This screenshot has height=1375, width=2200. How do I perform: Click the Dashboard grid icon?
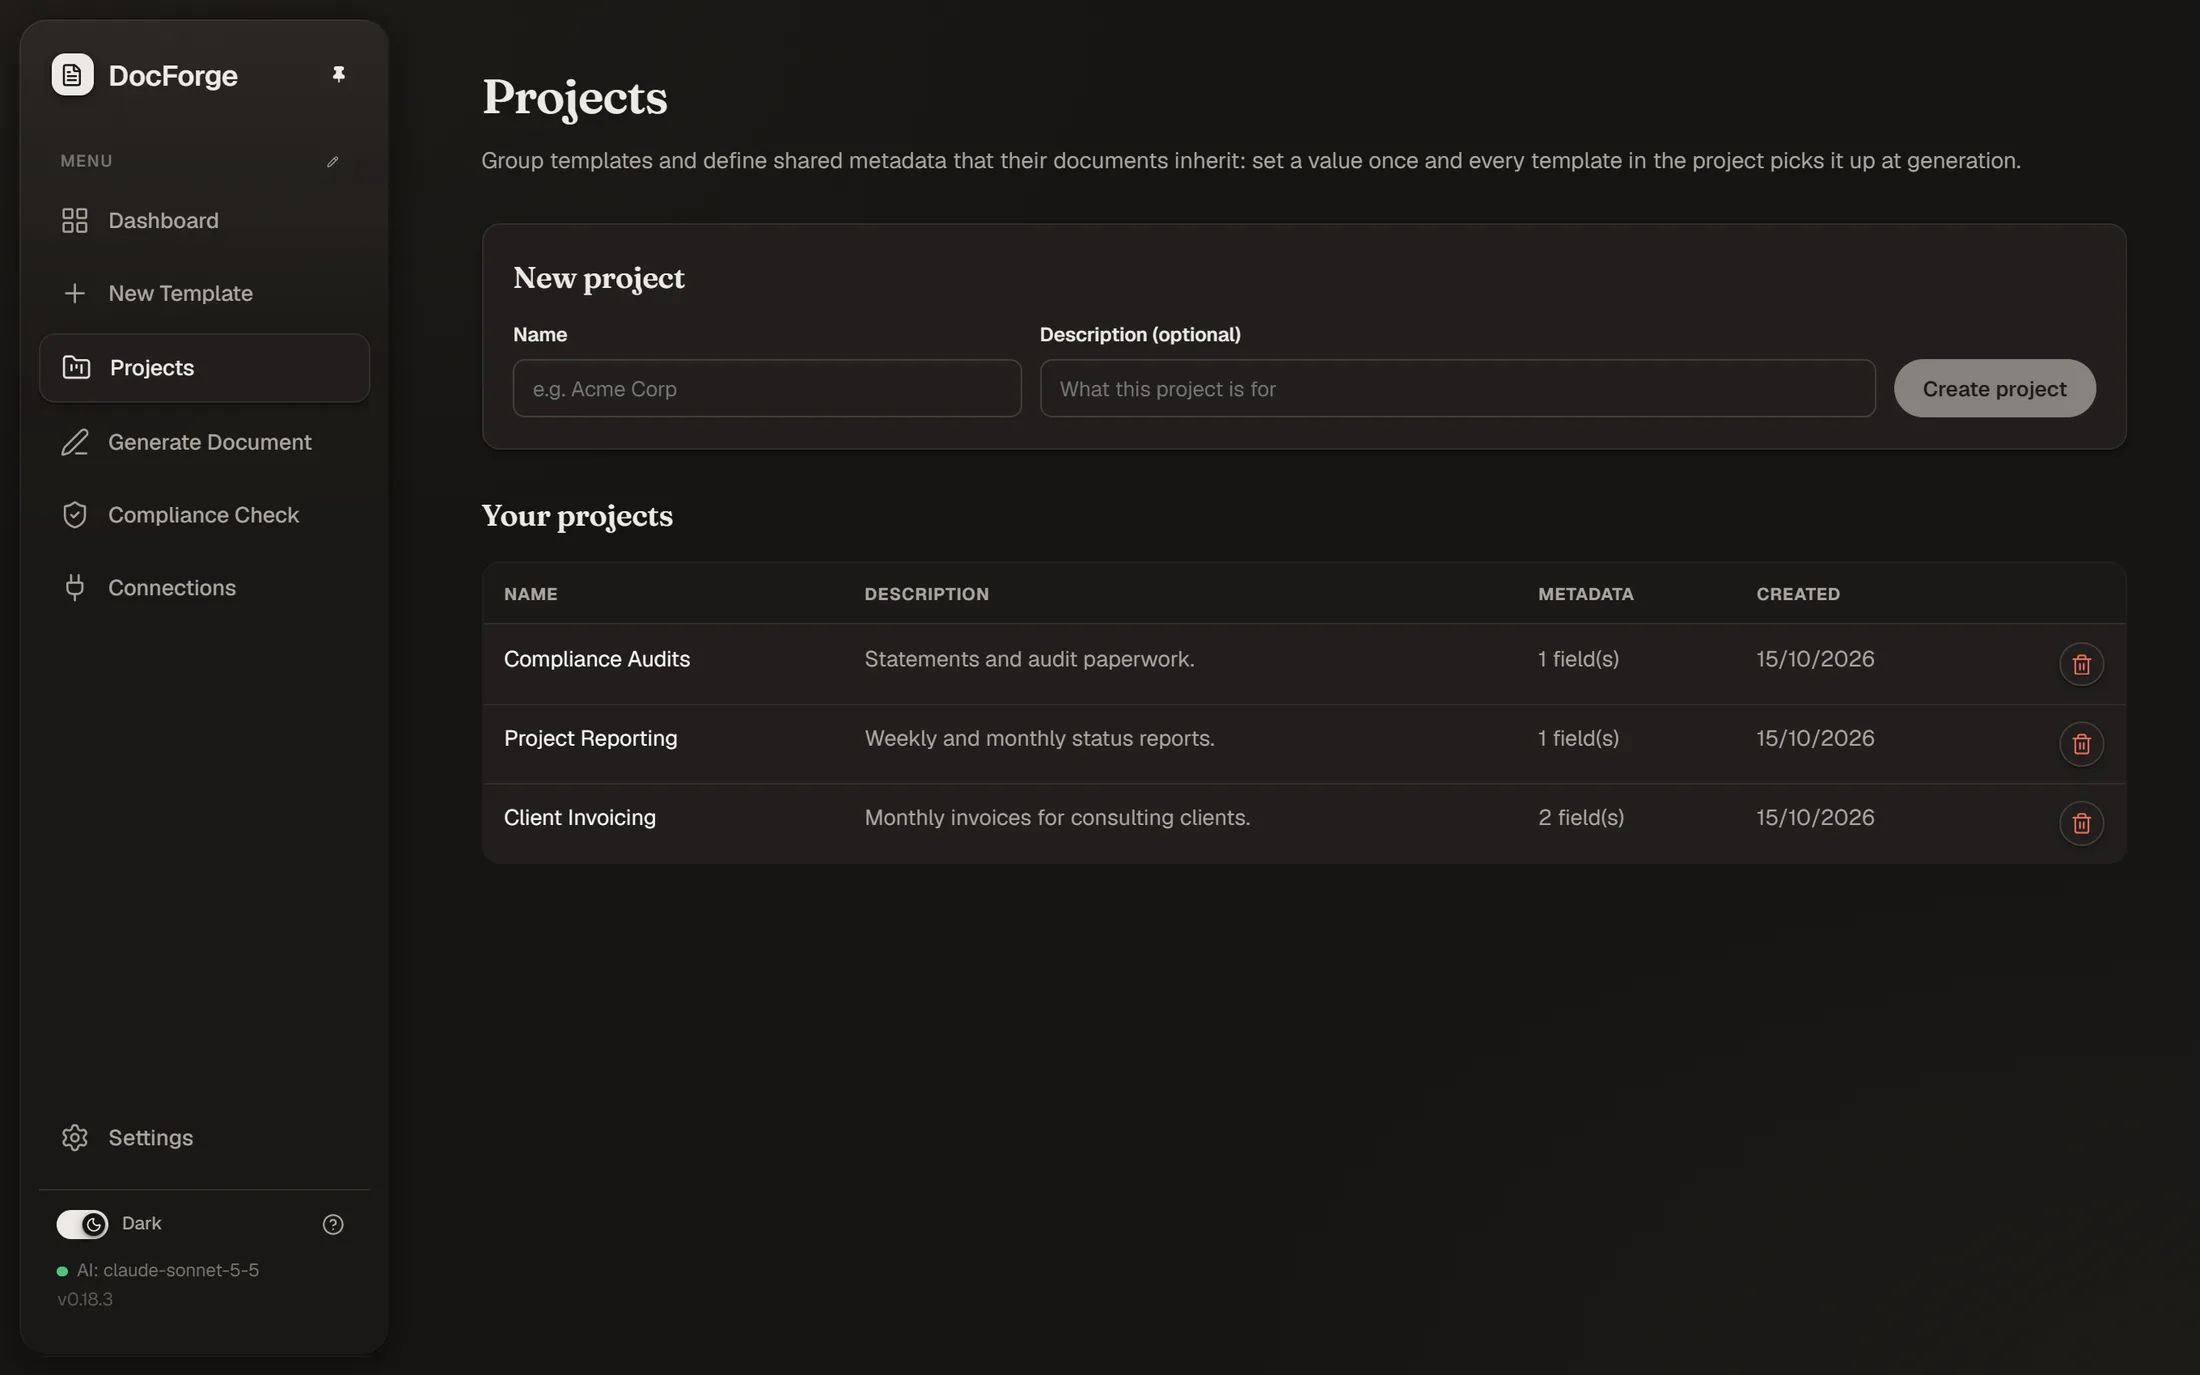click(75, 221)
